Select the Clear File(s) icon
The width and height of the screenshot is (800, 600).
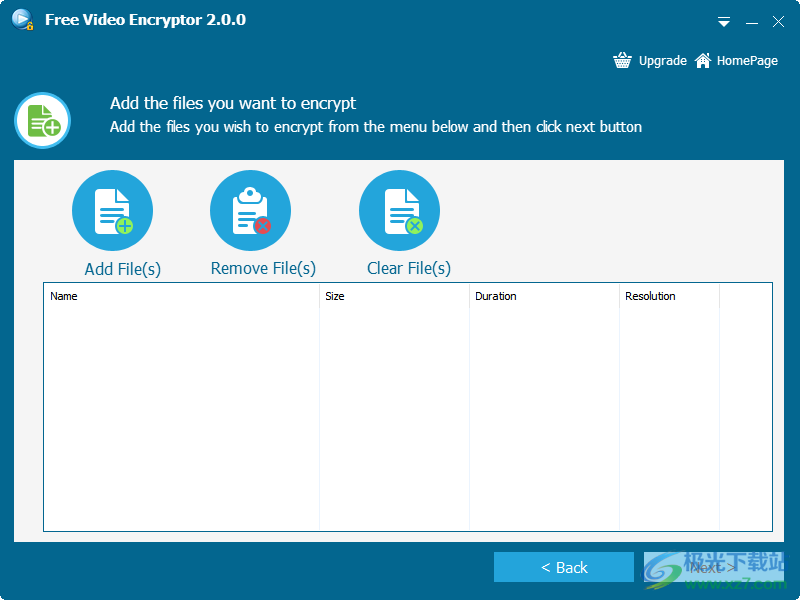pos(399,210)
